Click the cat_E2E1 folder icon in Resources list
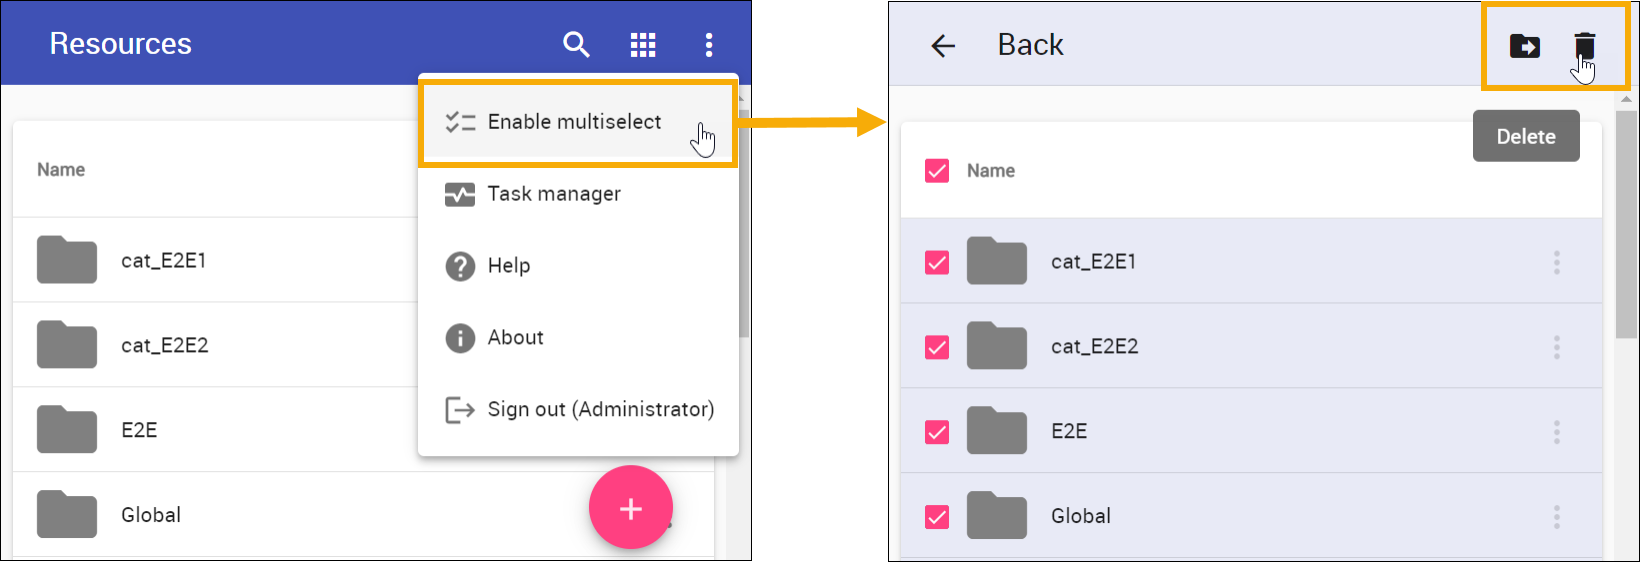This screenshot has width=1640, height=562. [67, 260]
